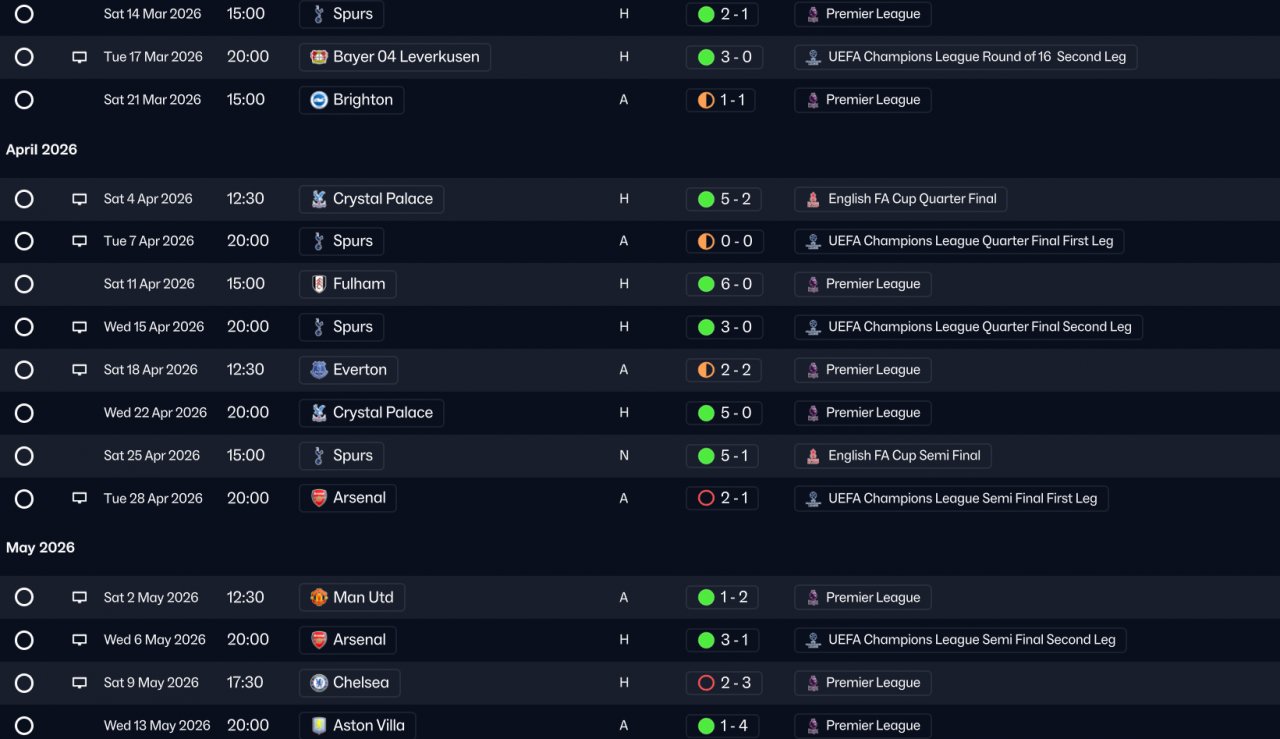Viewport: 1280px width, 739px height.
Task: Click the TV icon on Sat 4 Apr 2026 fixture
Action: point(80,199)
